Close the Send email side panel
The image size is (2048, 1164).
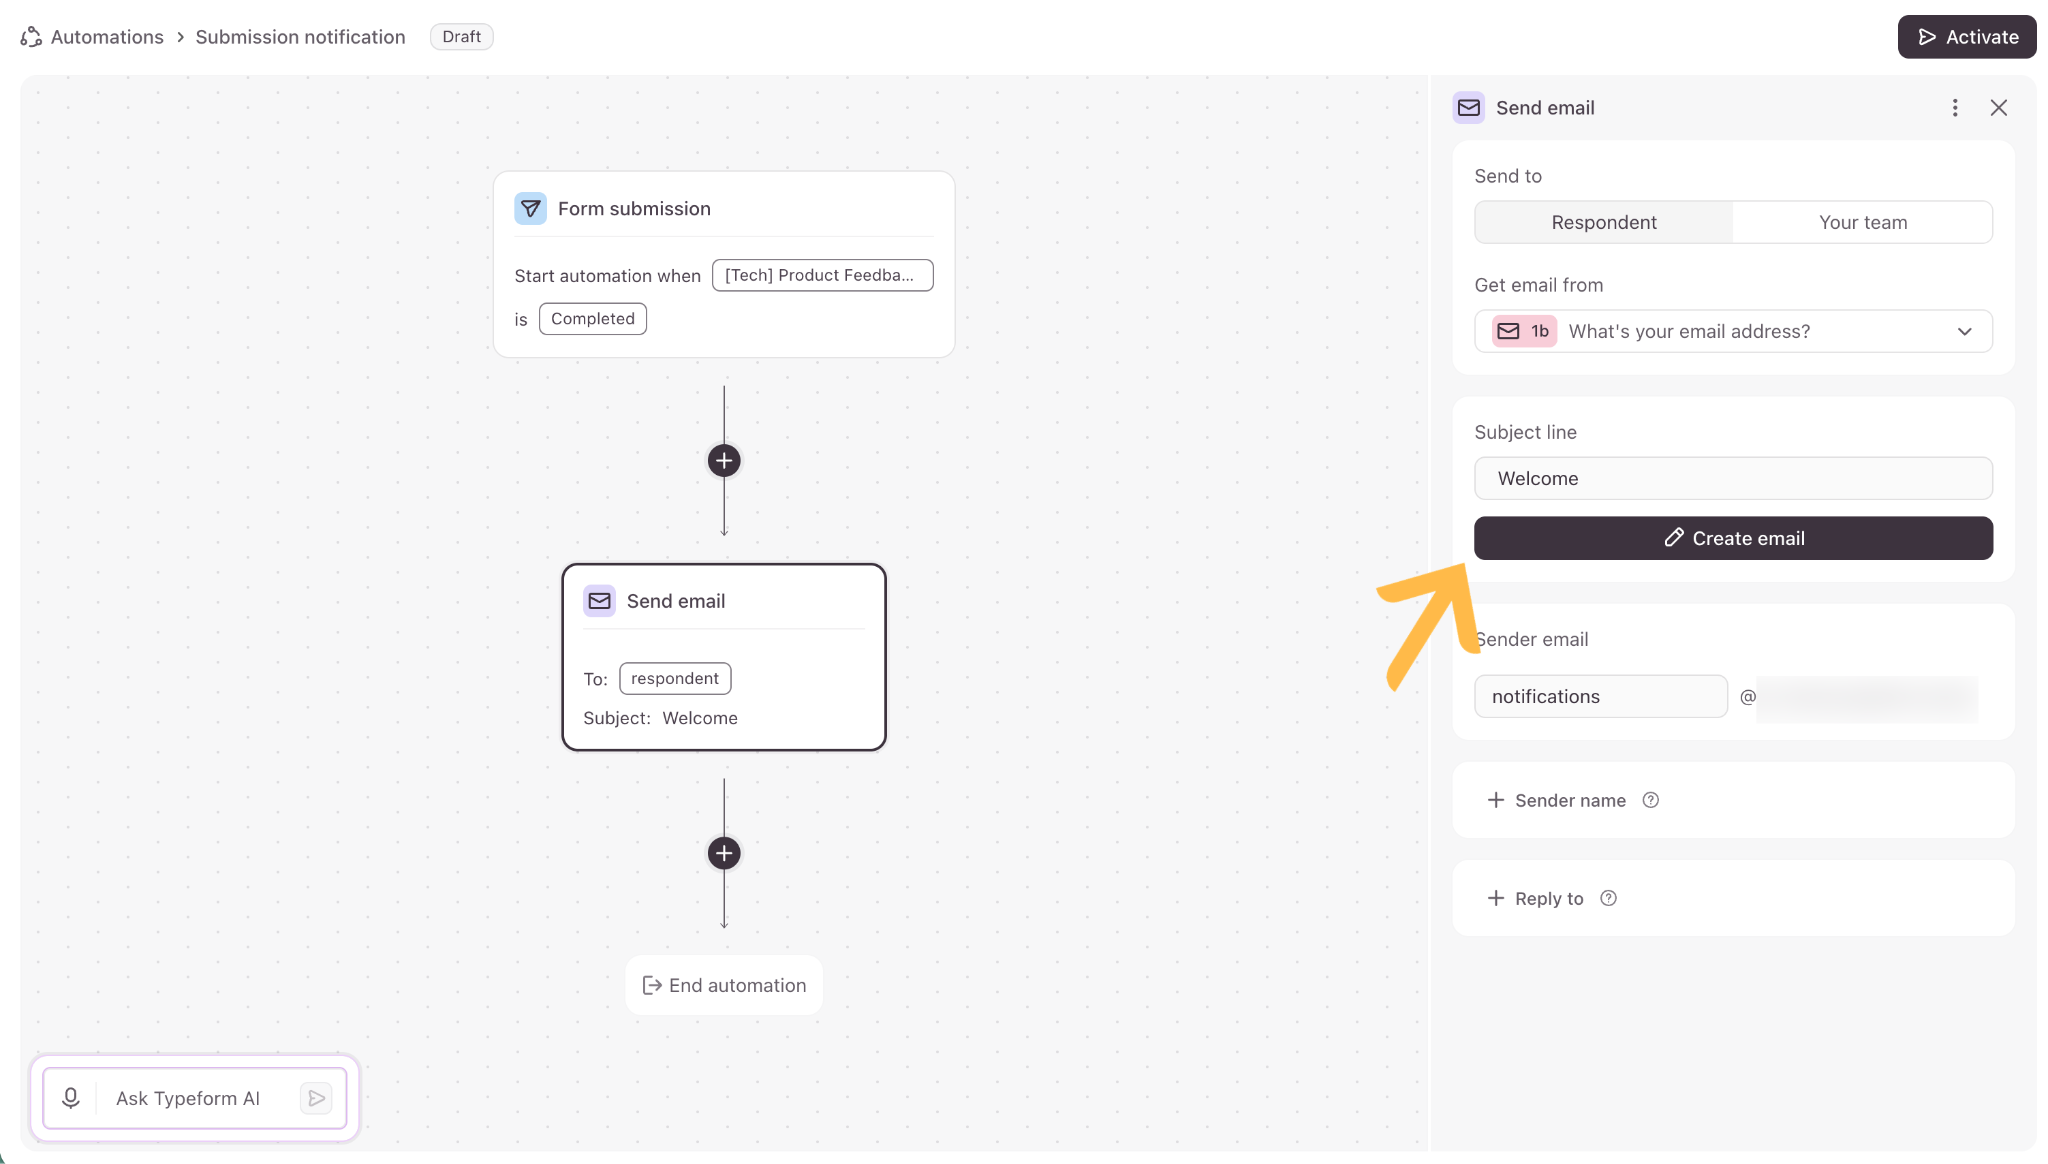[1999, 108]
